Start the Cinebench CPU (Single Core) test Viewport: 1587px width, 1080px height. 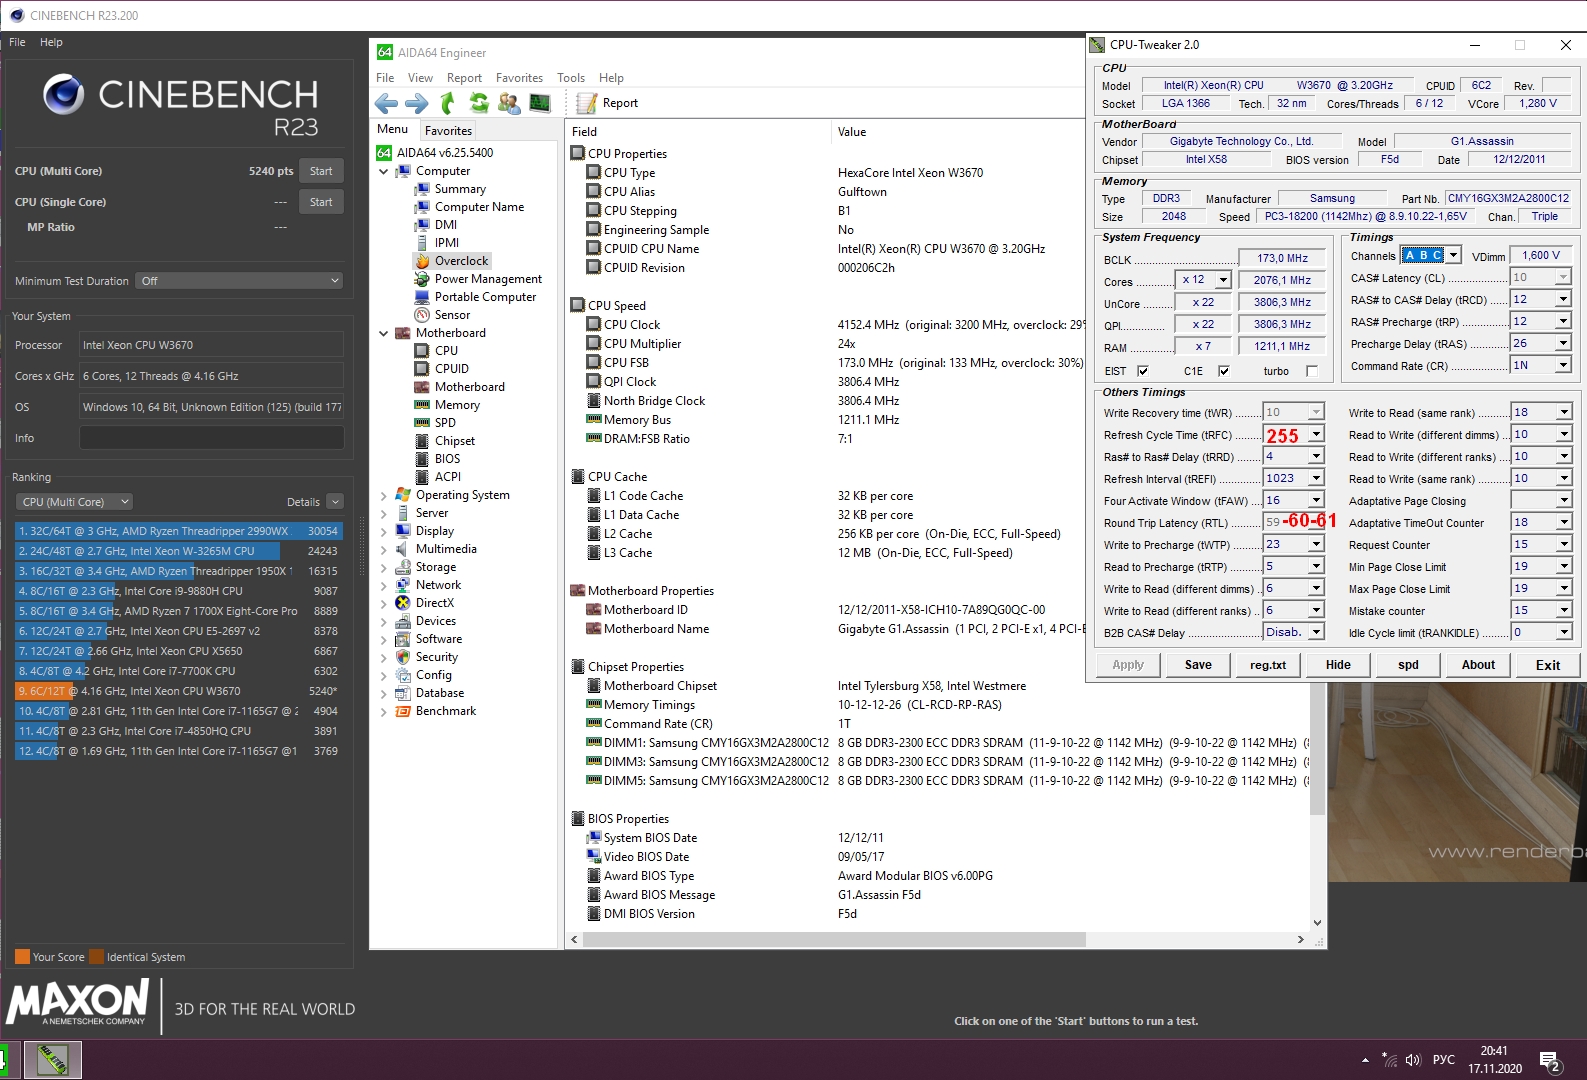tap(321, 202)
